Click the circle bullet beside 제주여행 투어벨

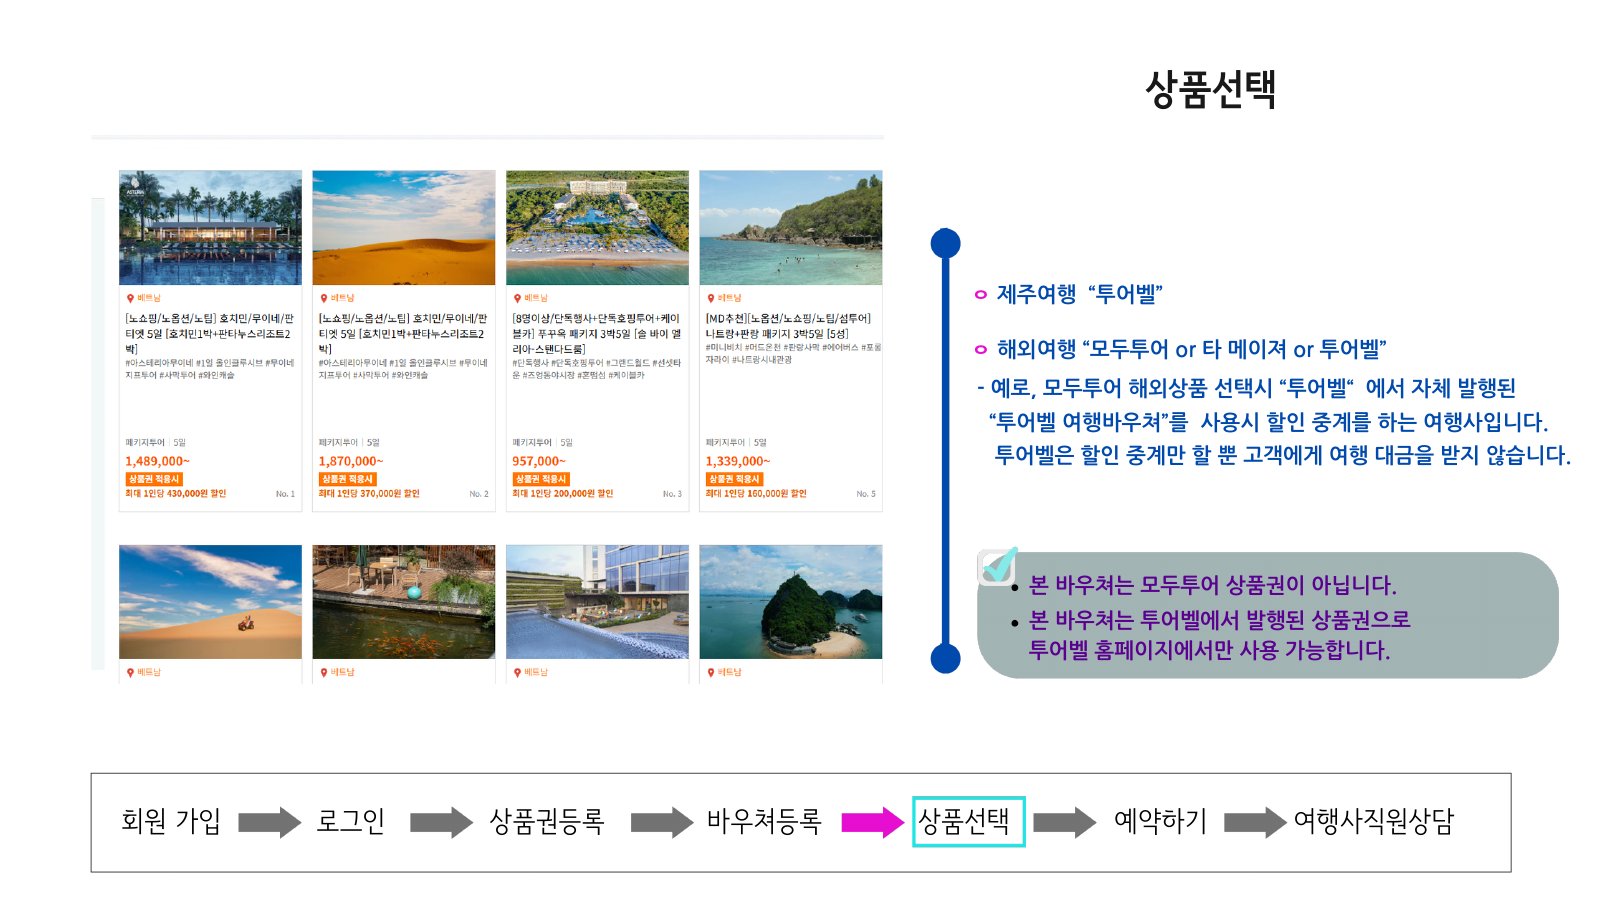tap(980, 294)
